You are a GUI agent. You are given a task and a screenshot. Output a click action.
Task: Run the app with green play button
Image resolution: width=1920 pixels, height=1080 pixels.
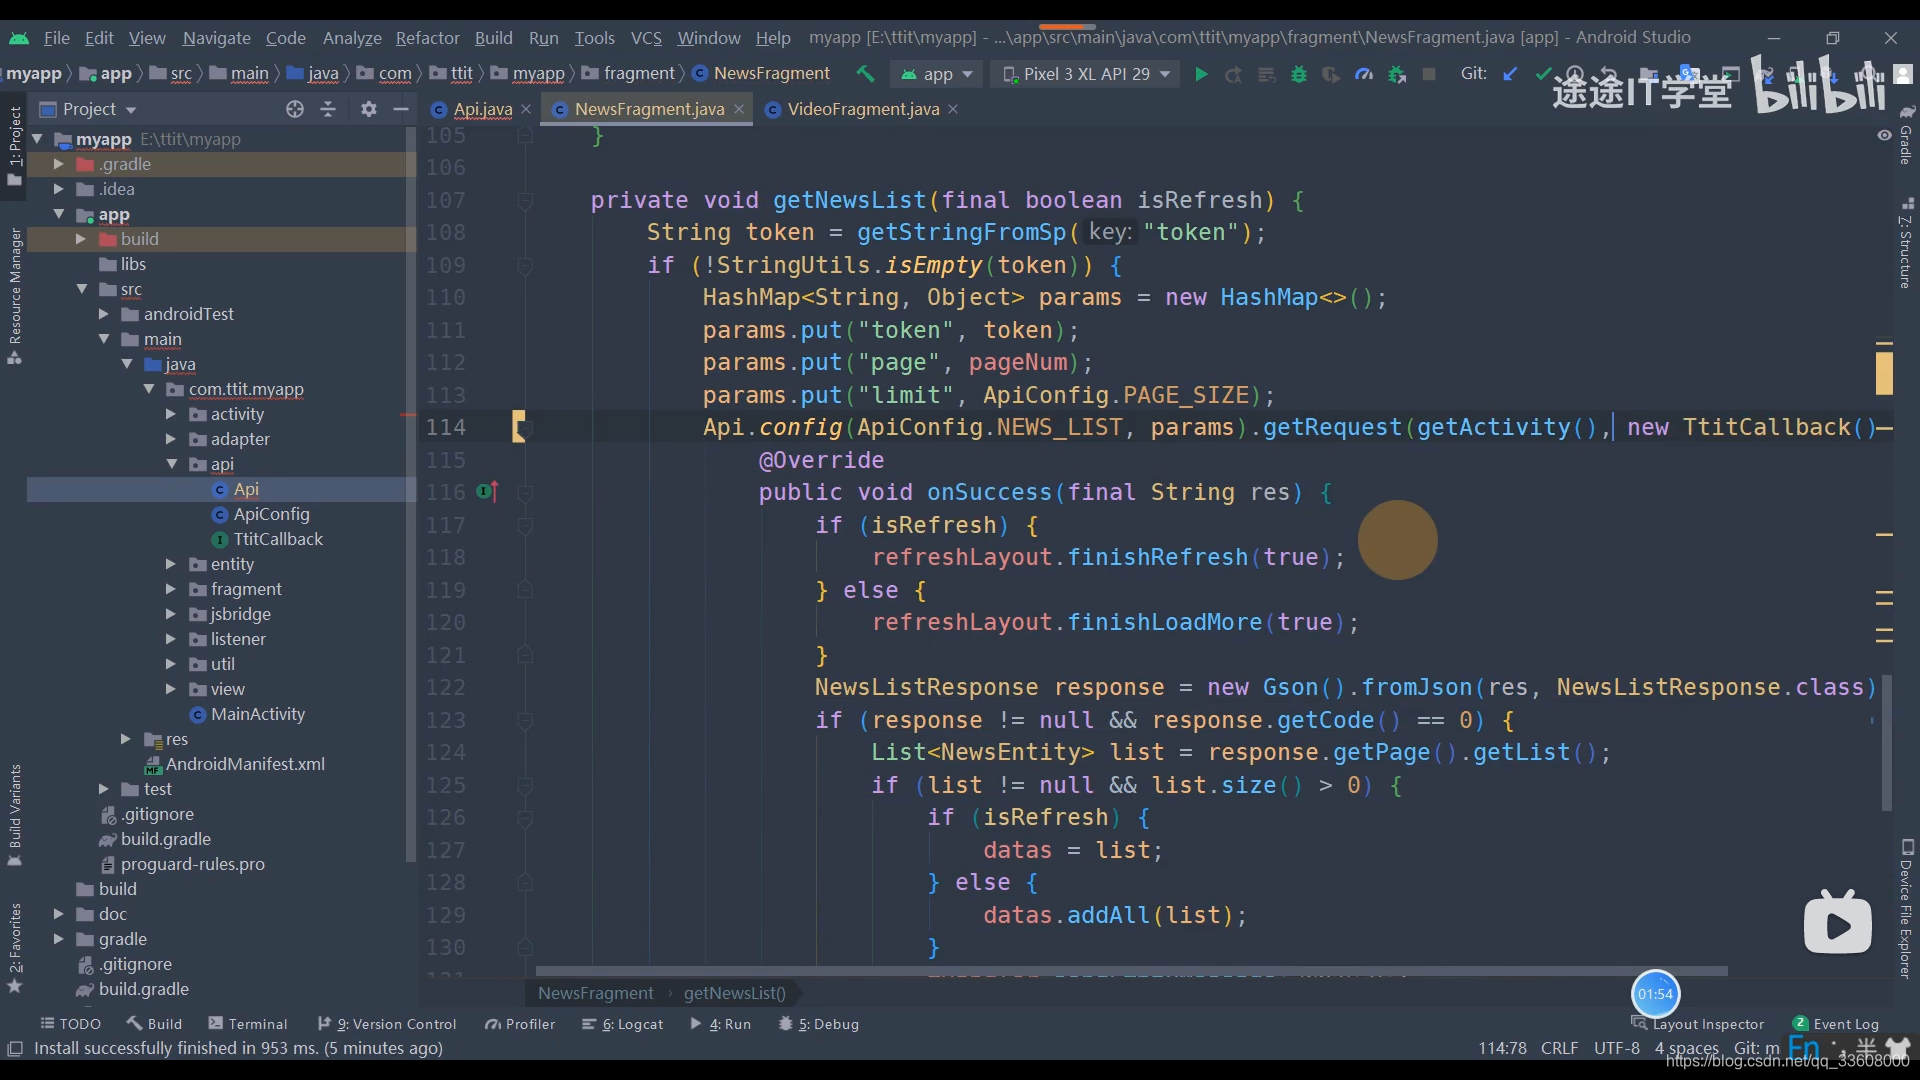[x=1201, y=74]
